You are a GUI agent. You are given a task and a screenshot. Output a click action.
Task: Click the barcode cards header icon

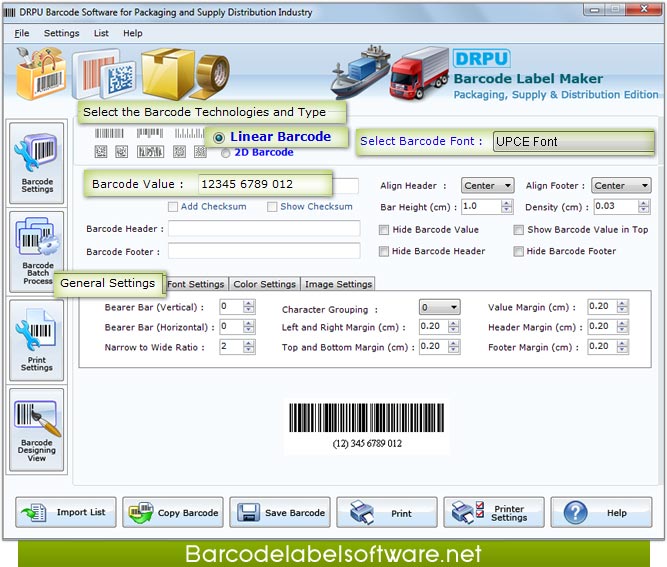tap(105, 74)
